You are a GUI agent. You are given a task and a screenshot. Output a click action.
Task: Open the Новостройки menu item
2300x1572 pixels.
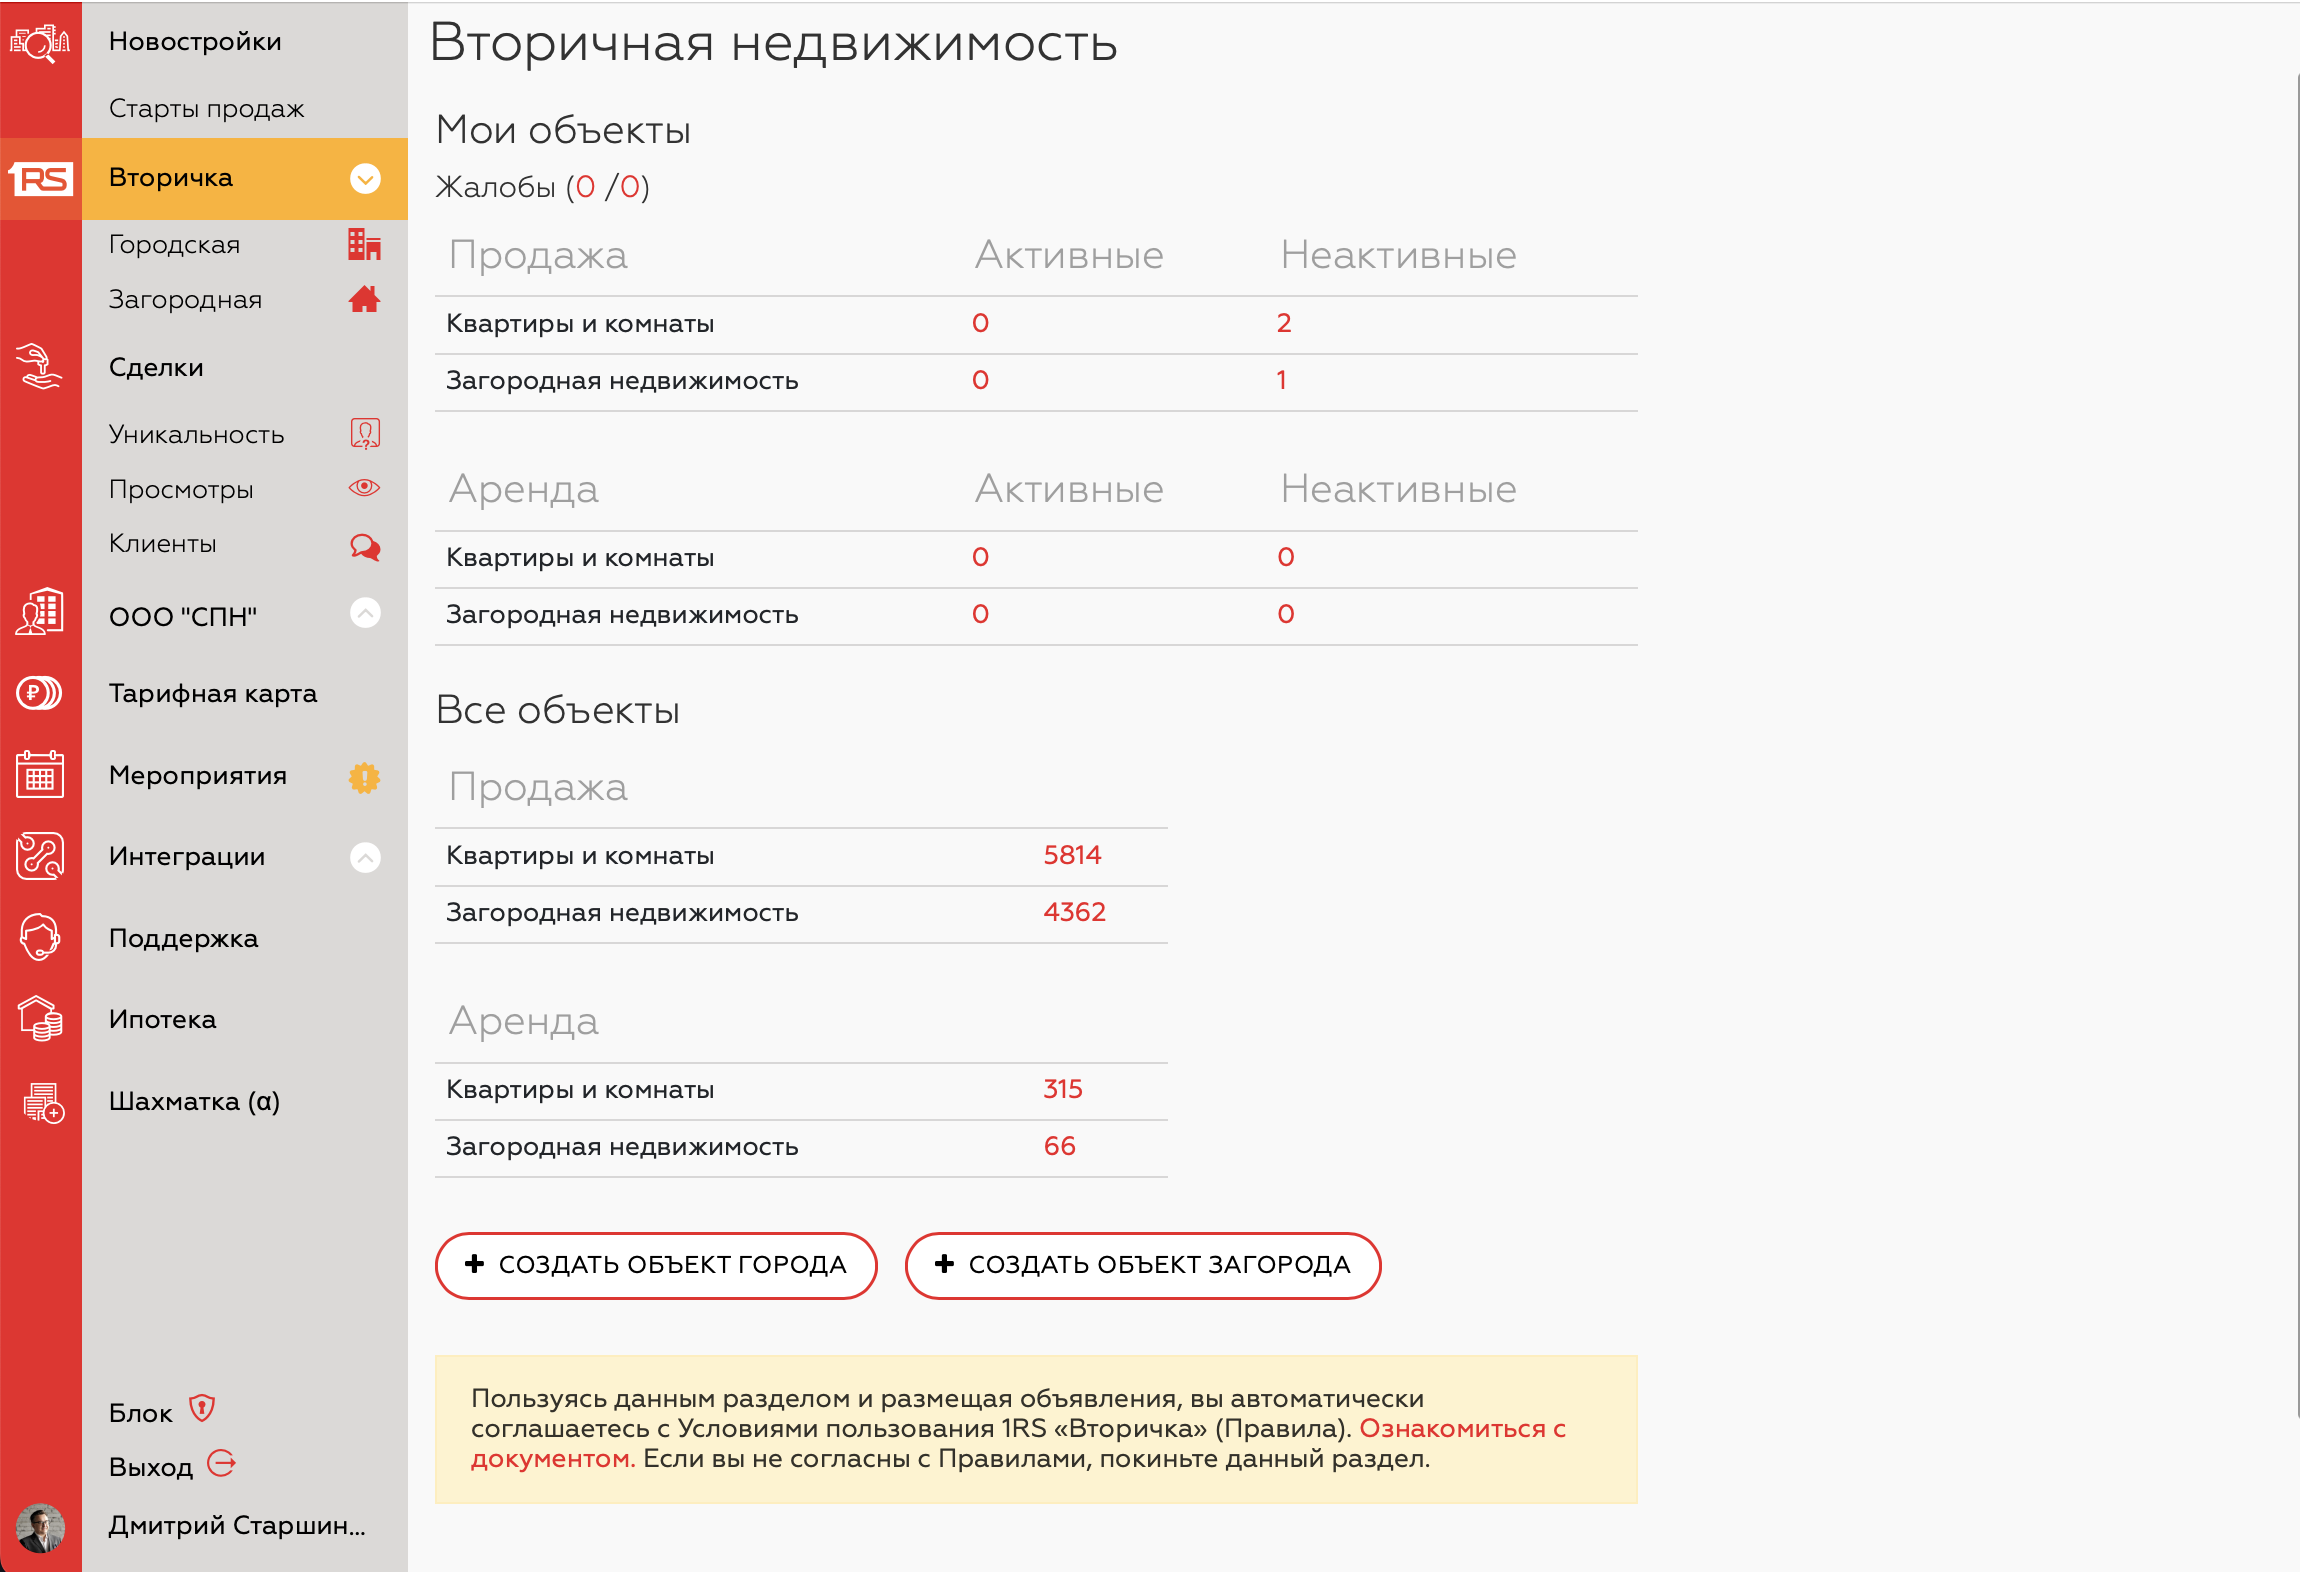(195, 42)
